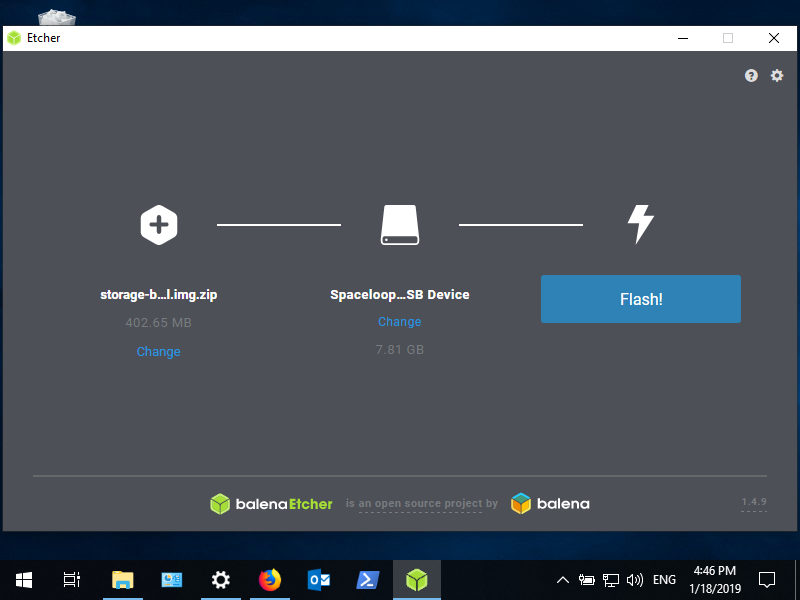The width and height of the screenshot is (800, 600).
Task: Show hidden system tray icons chevron
Action: 563,580
